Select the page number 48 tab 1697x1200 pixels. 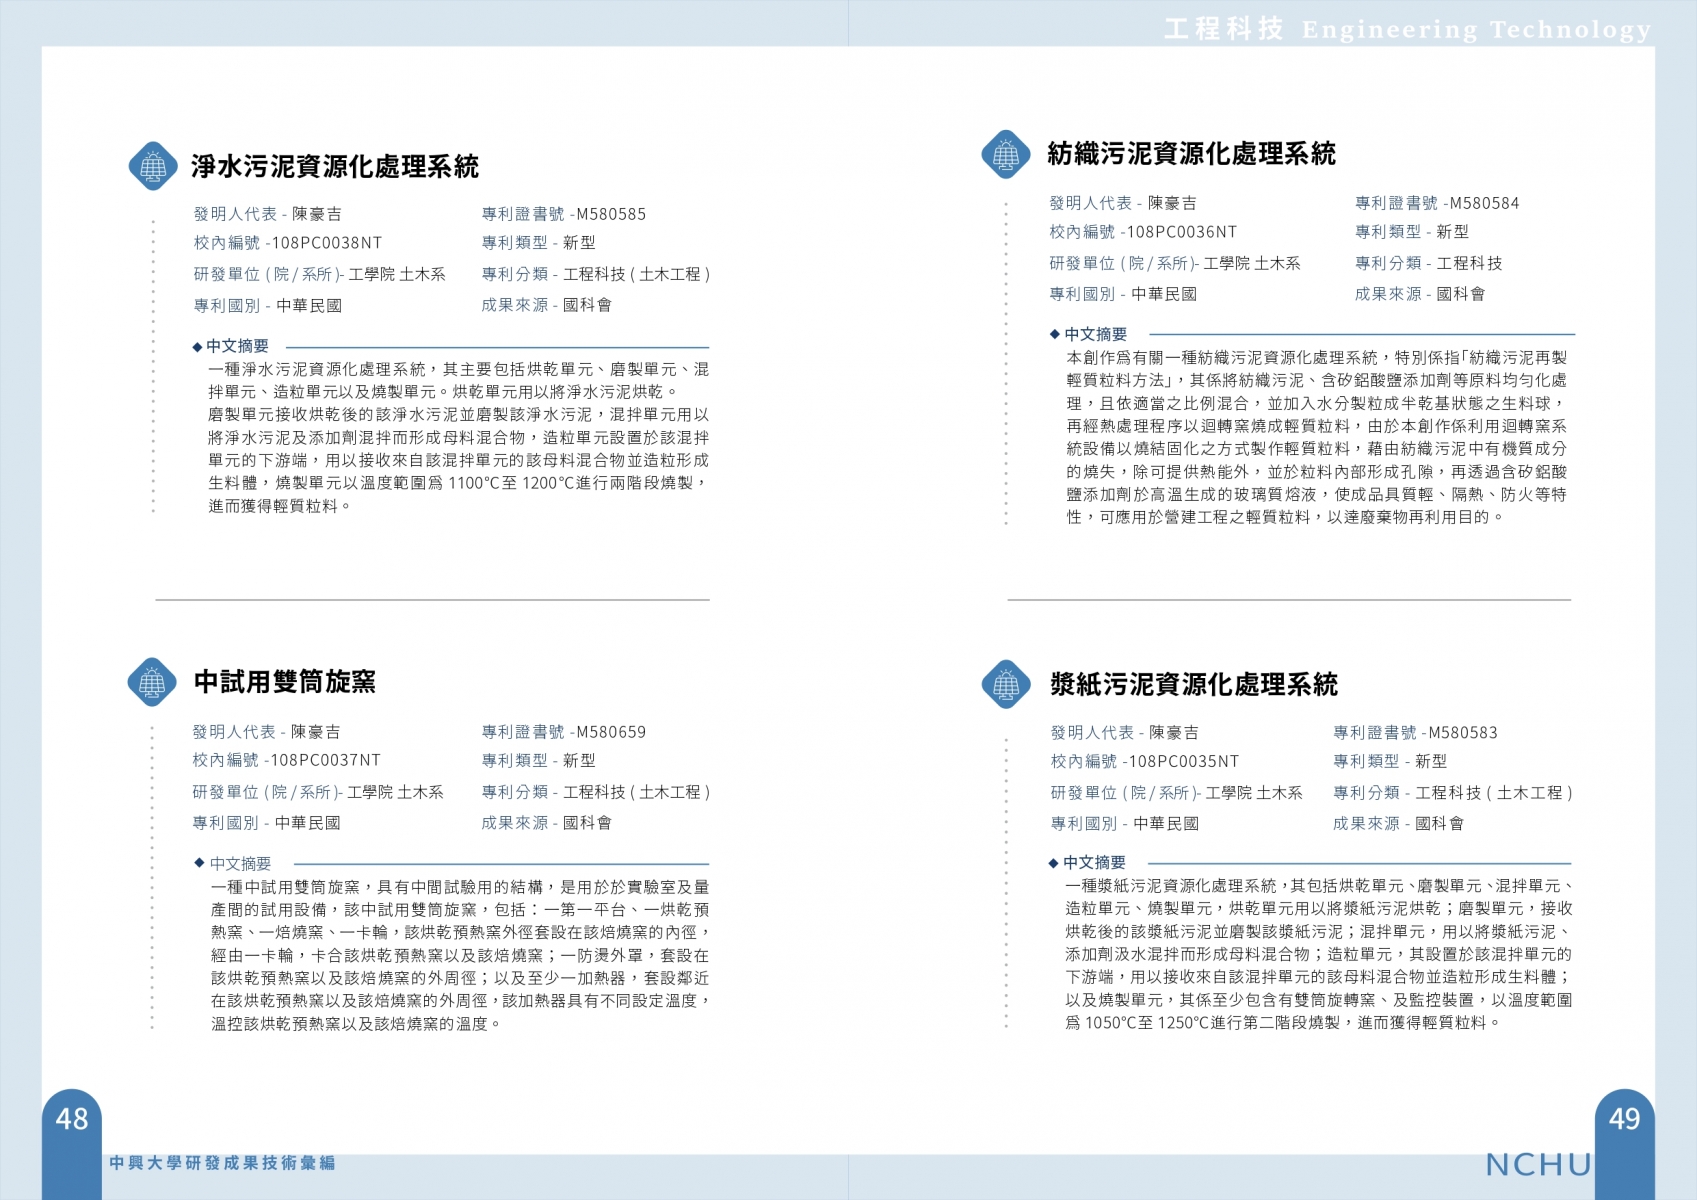pos(72,1119)
